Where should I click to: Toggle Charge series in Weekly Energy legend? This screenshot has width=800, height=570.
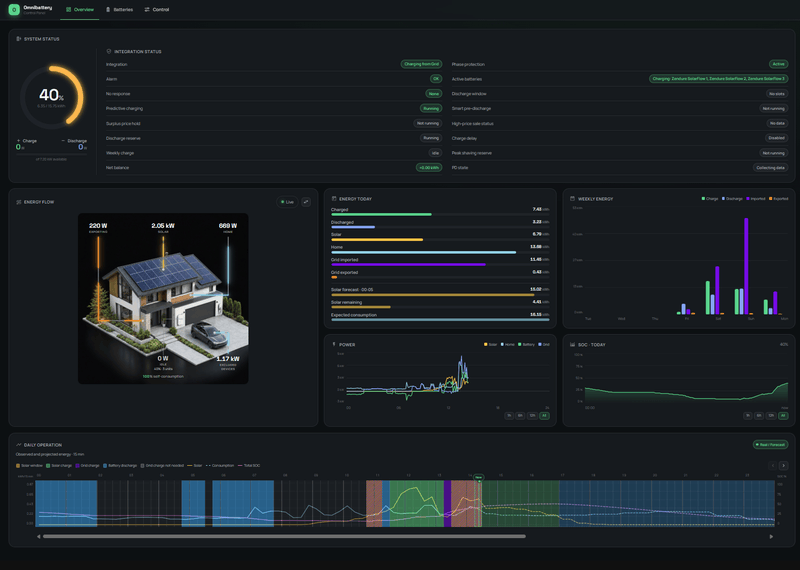(710, 199)
